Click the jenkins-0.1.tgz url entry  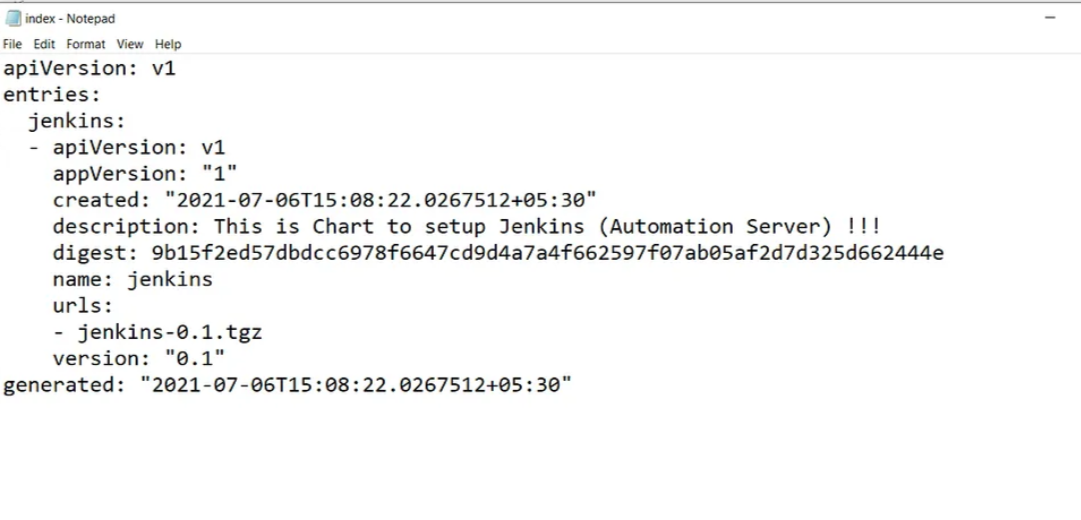[x=170, y=332]
